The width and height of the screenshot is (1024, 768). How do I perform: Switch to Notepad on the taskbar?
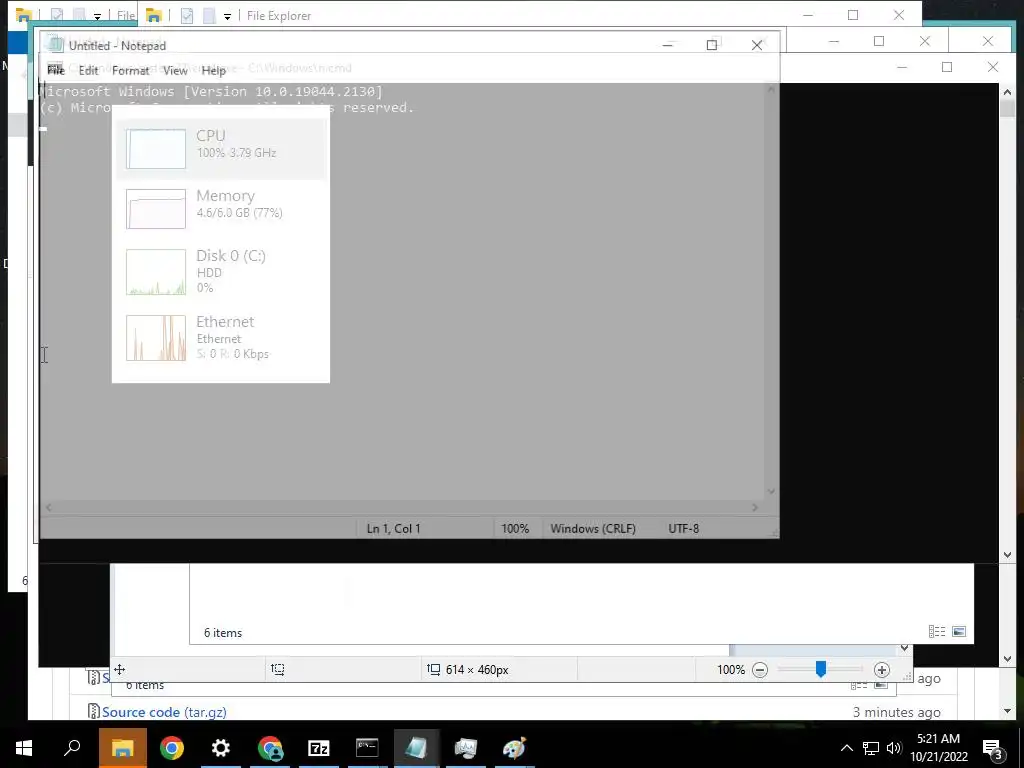(416, 748)
